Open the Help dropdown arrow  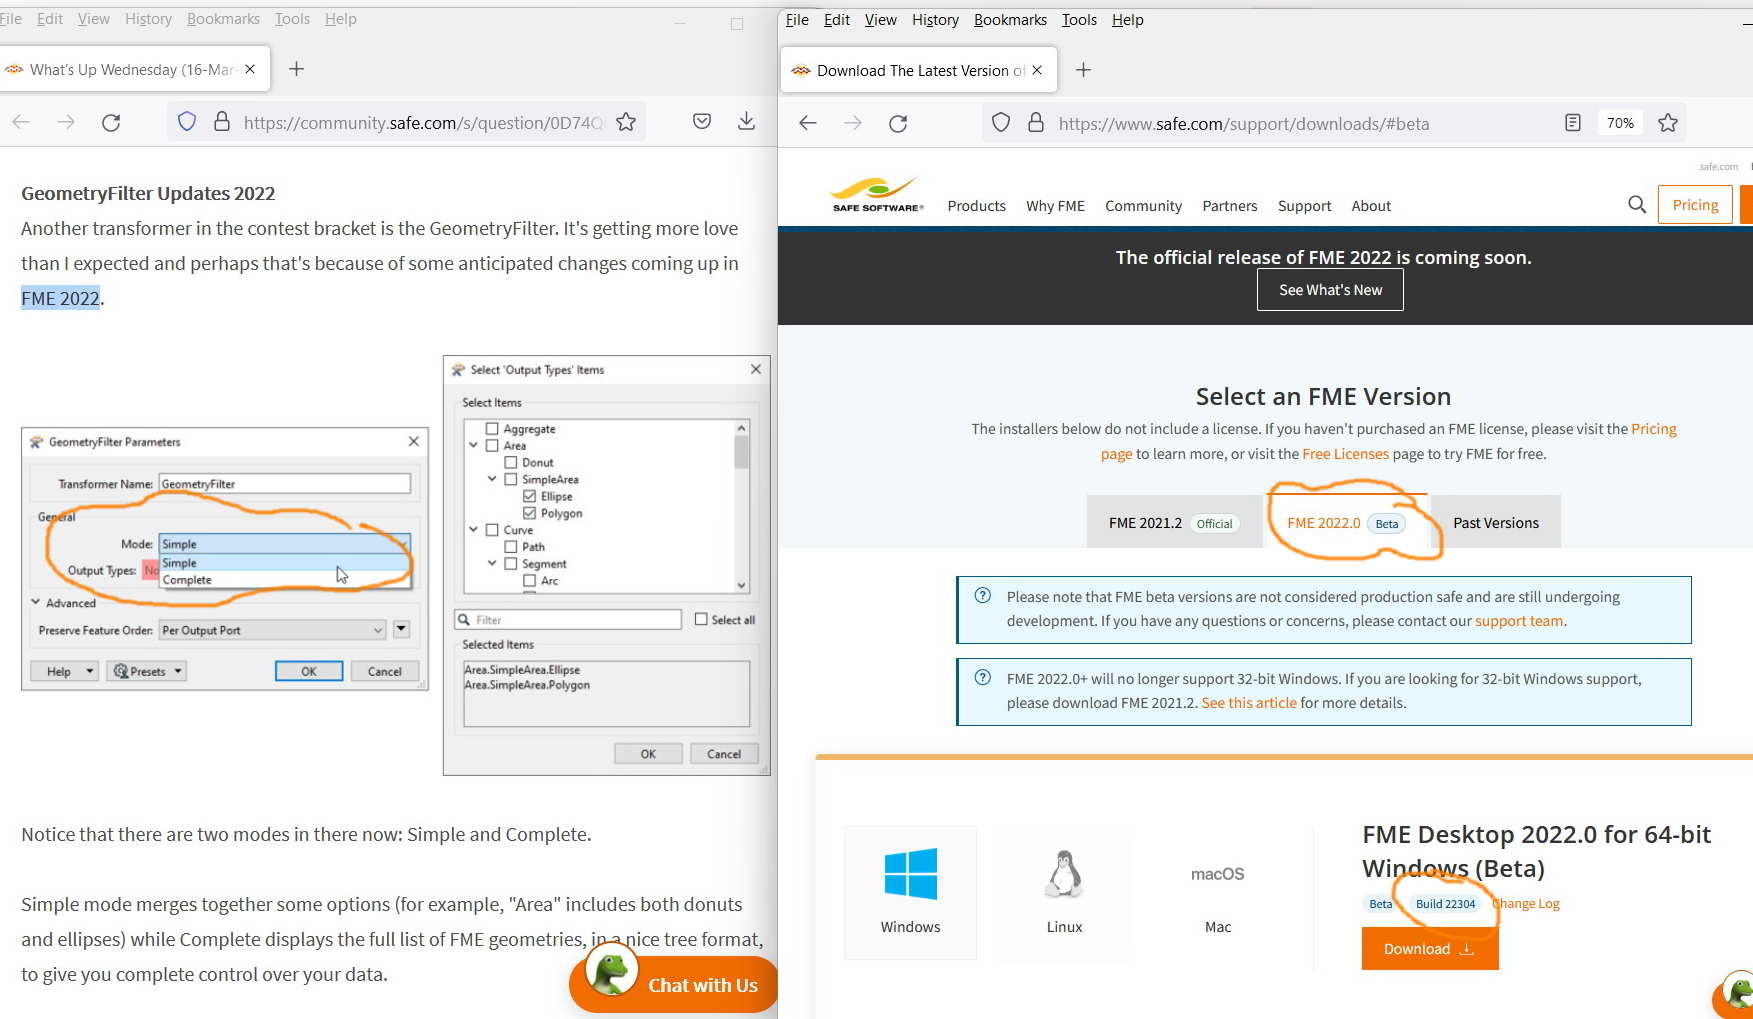click(x=90, y=671)
